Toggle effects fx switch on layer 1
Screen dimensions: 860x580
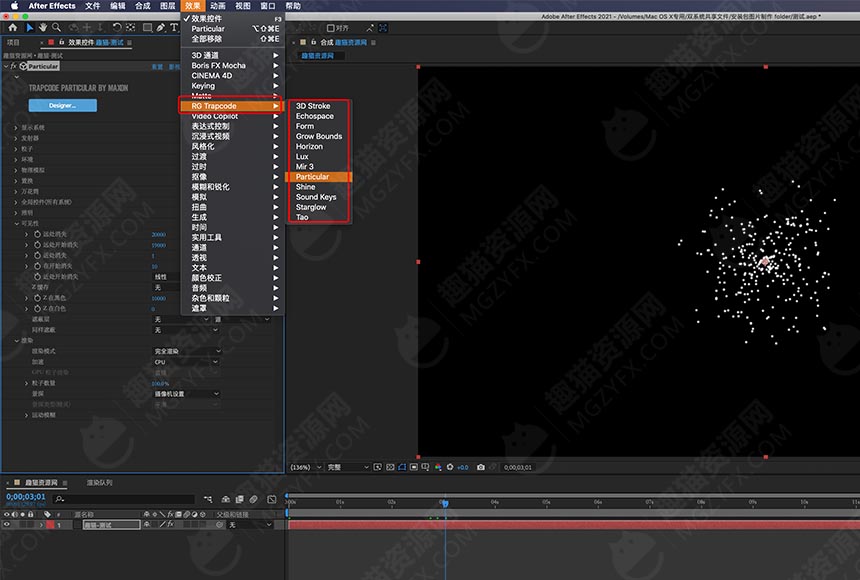point(169,525)
